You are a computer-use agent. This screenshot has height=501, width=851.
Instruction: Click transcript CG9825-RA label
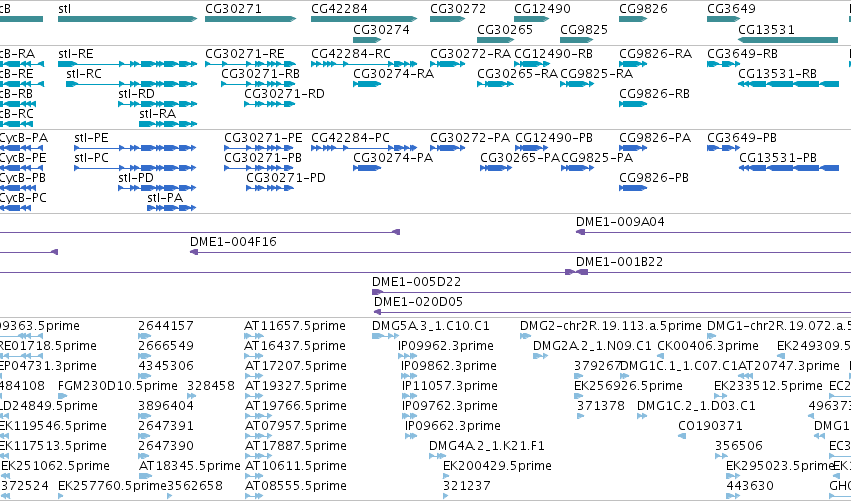coord(596,74)
